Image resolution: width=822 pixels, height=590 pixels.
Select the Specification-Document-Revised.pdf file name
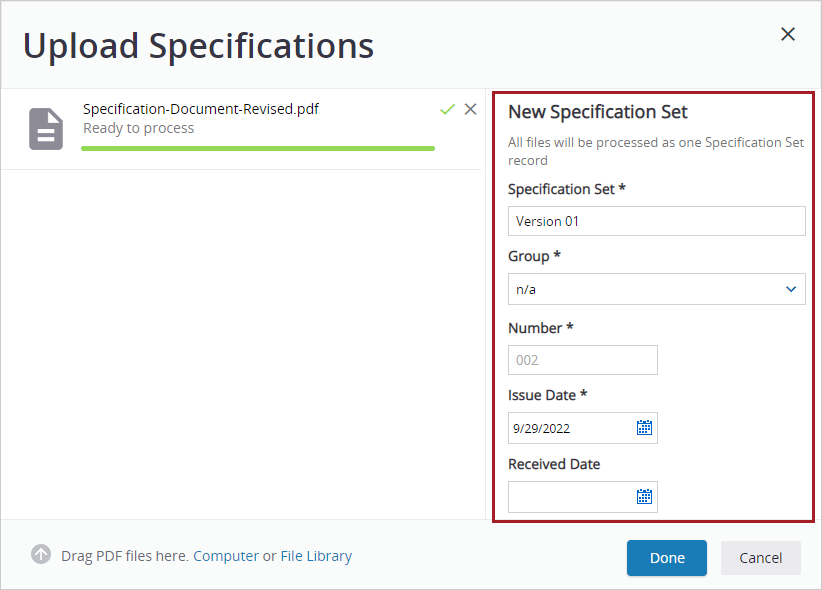click(198, 108)
